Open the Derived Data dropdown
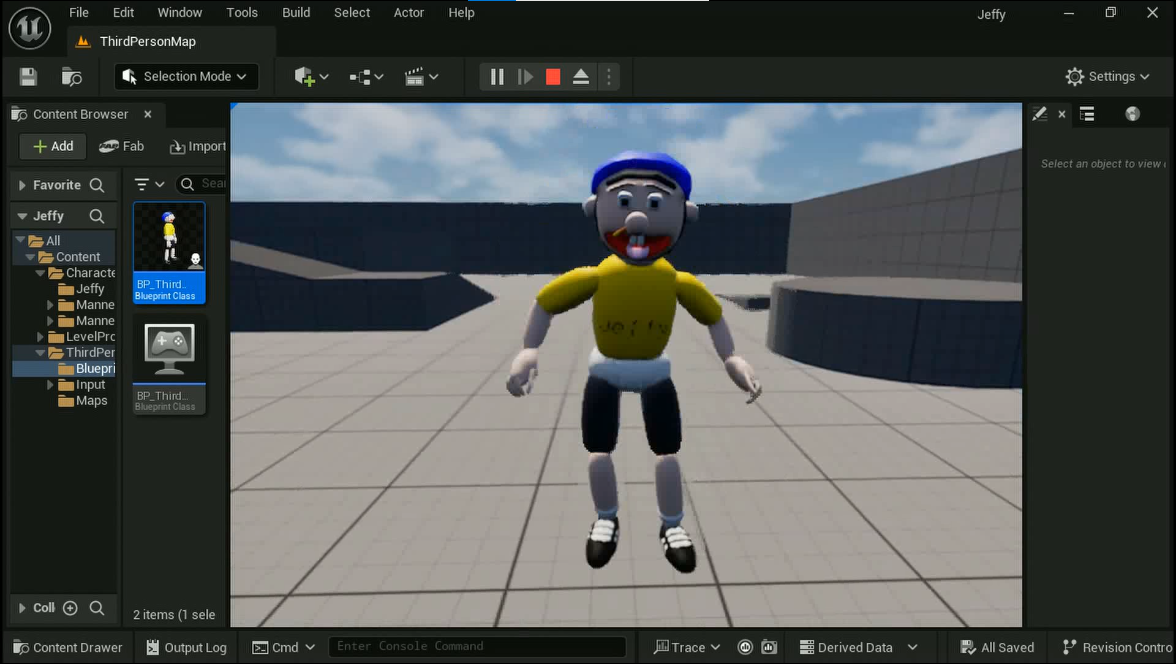This screenshot has width=1176, height=664. (x=859, y=647)
